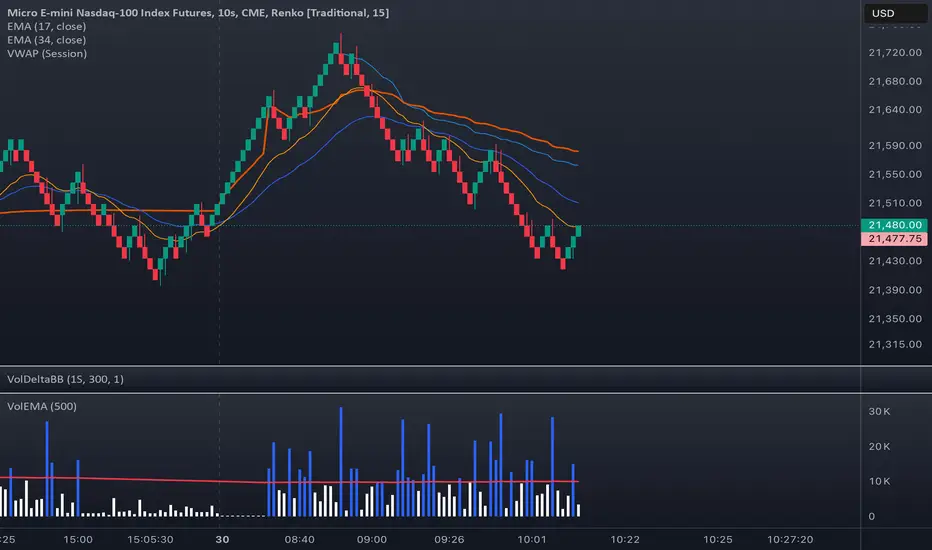Click the 30K volume axis label
Viewport: 932px width, 550px height.
(879, 411)
